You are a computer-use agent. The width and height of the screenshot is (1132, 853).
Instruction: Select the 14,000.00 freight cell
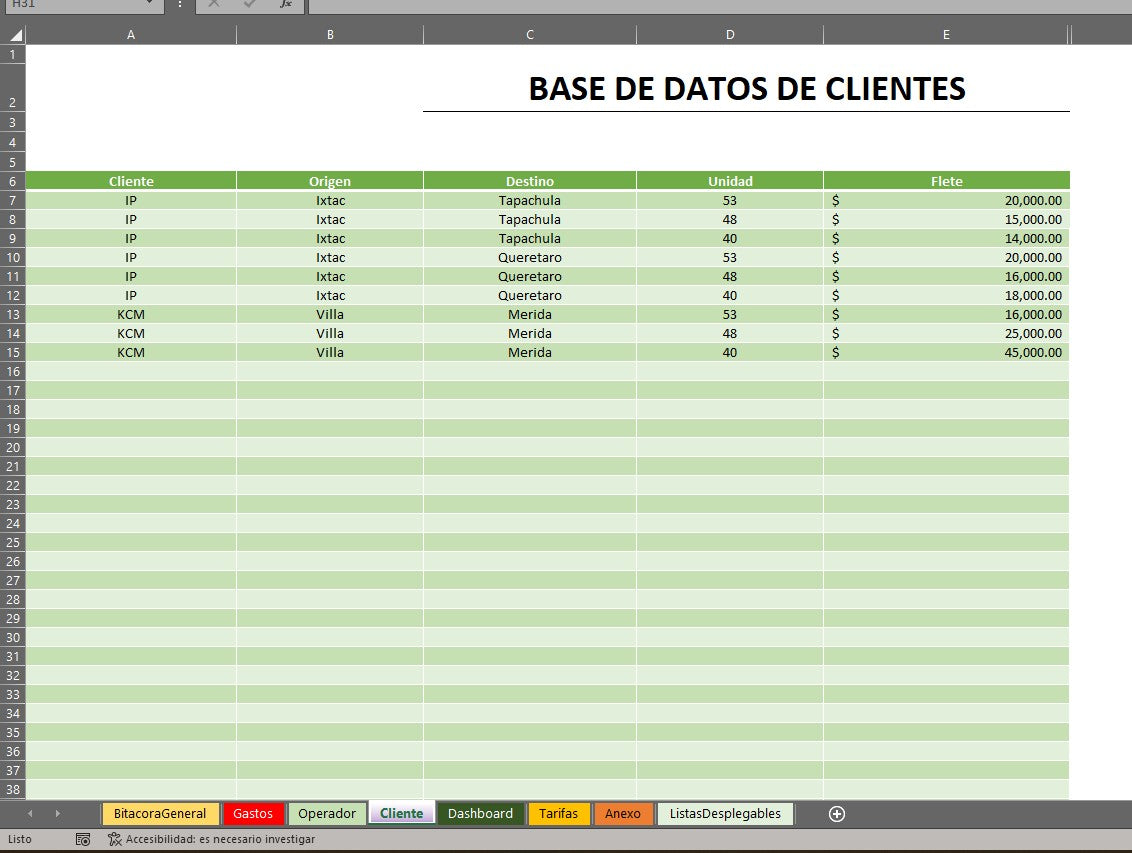946,238
